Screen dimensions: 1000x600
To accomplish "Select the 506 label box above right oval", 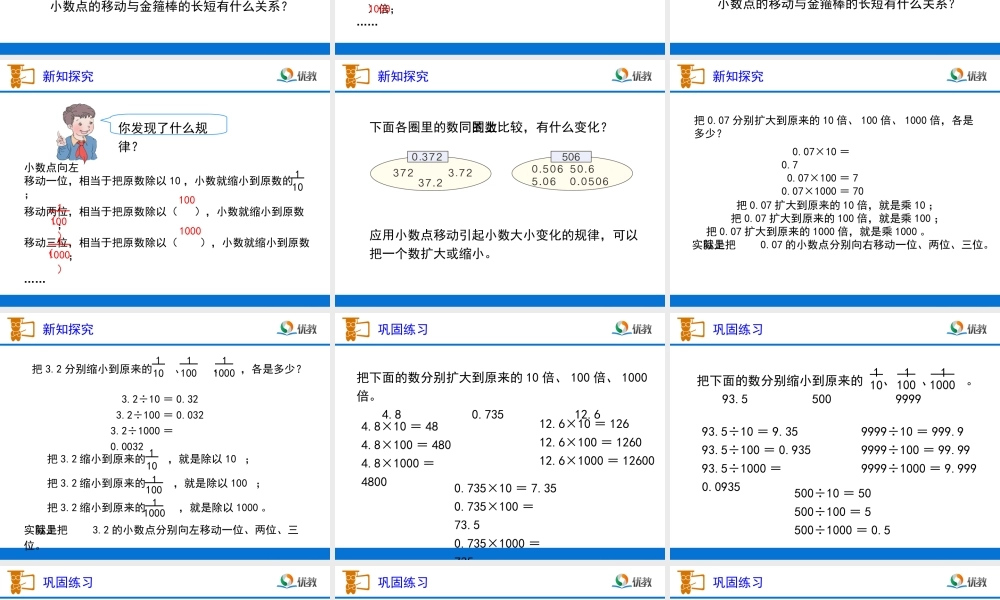I will (x=571, y=157).
